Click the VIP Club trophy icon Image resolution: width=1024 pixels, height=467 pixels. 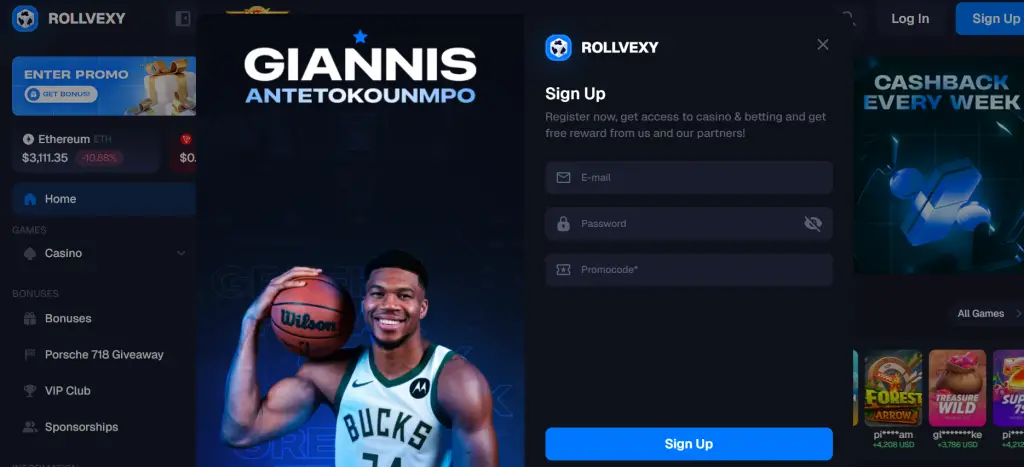(30, 391)
